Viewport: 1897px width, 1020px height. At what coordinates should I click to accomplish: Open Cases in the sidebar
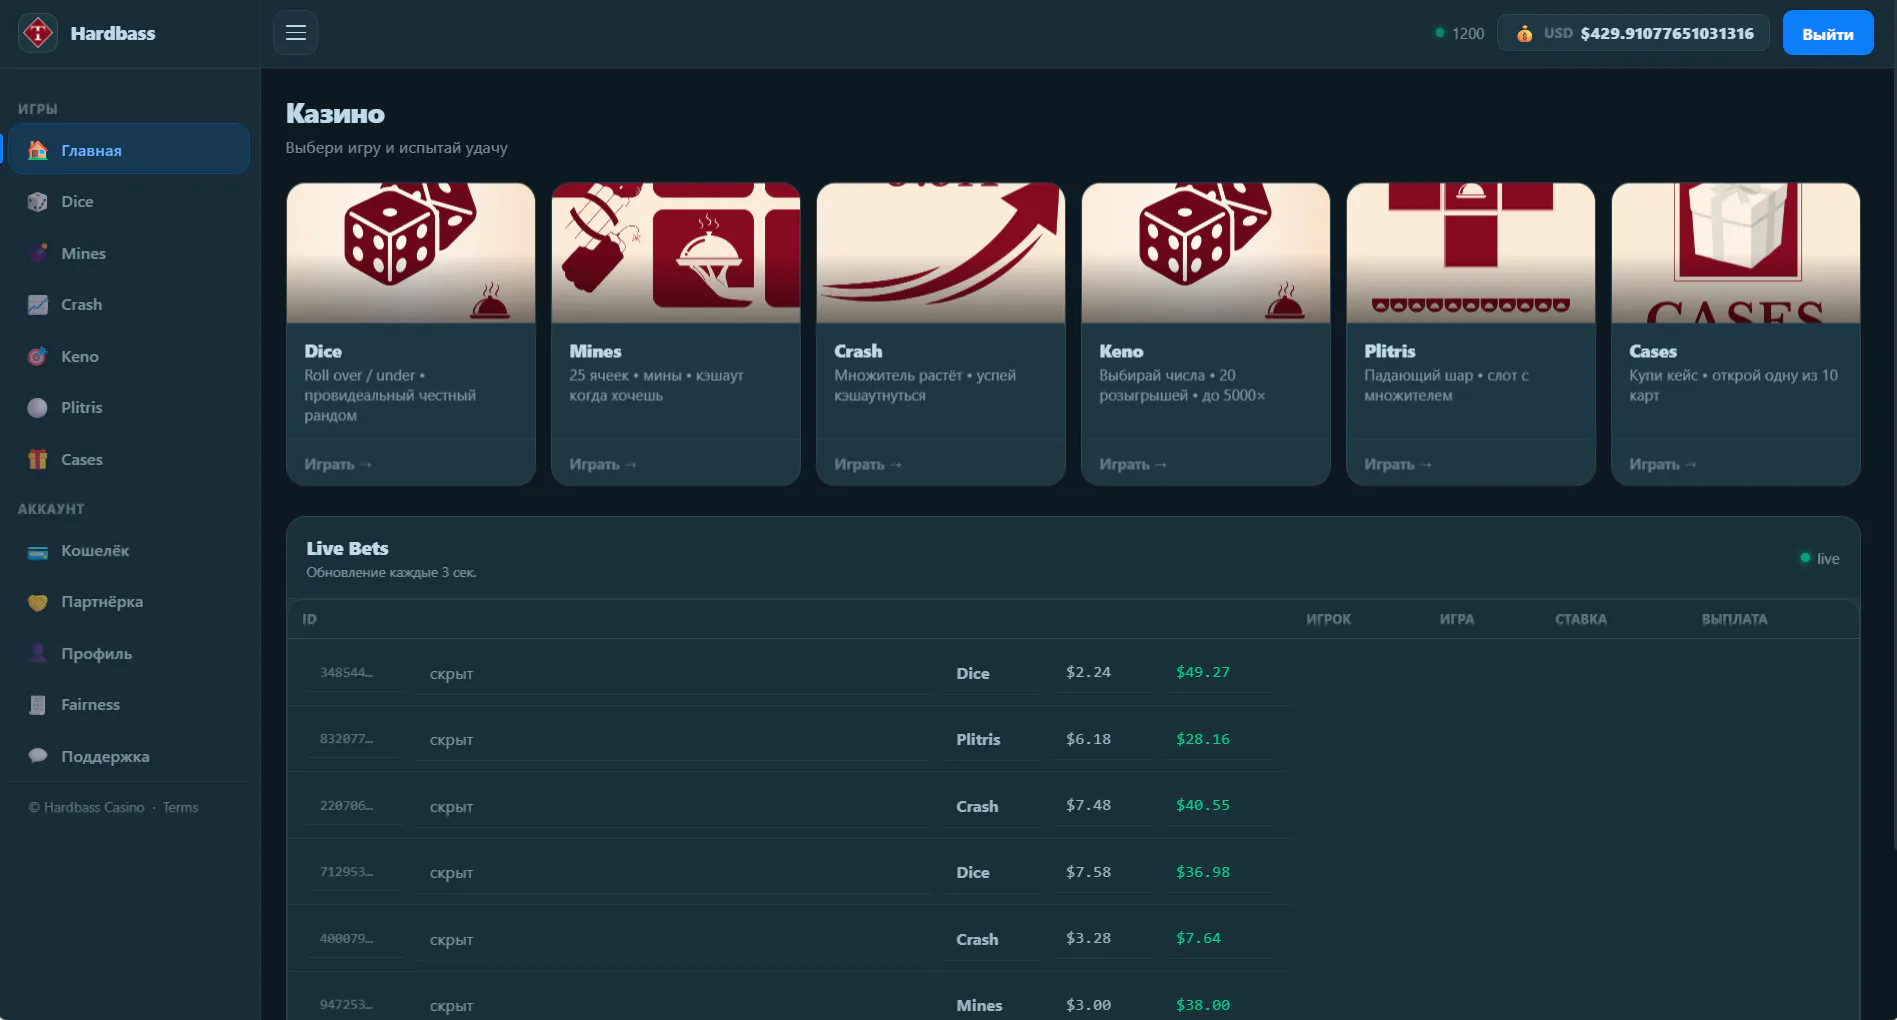click(x=129, y=459)
